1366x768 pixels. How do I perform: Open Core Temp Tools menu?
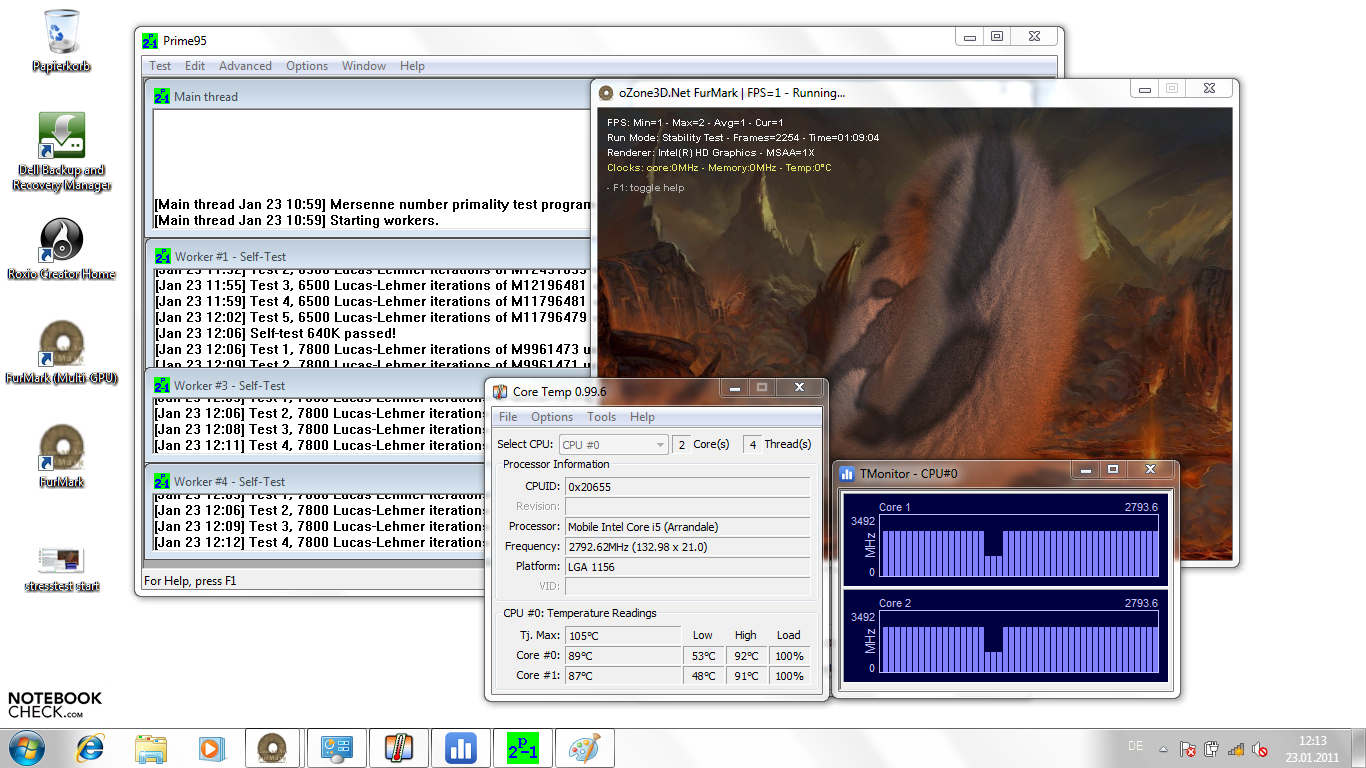[x=602, y=417]
